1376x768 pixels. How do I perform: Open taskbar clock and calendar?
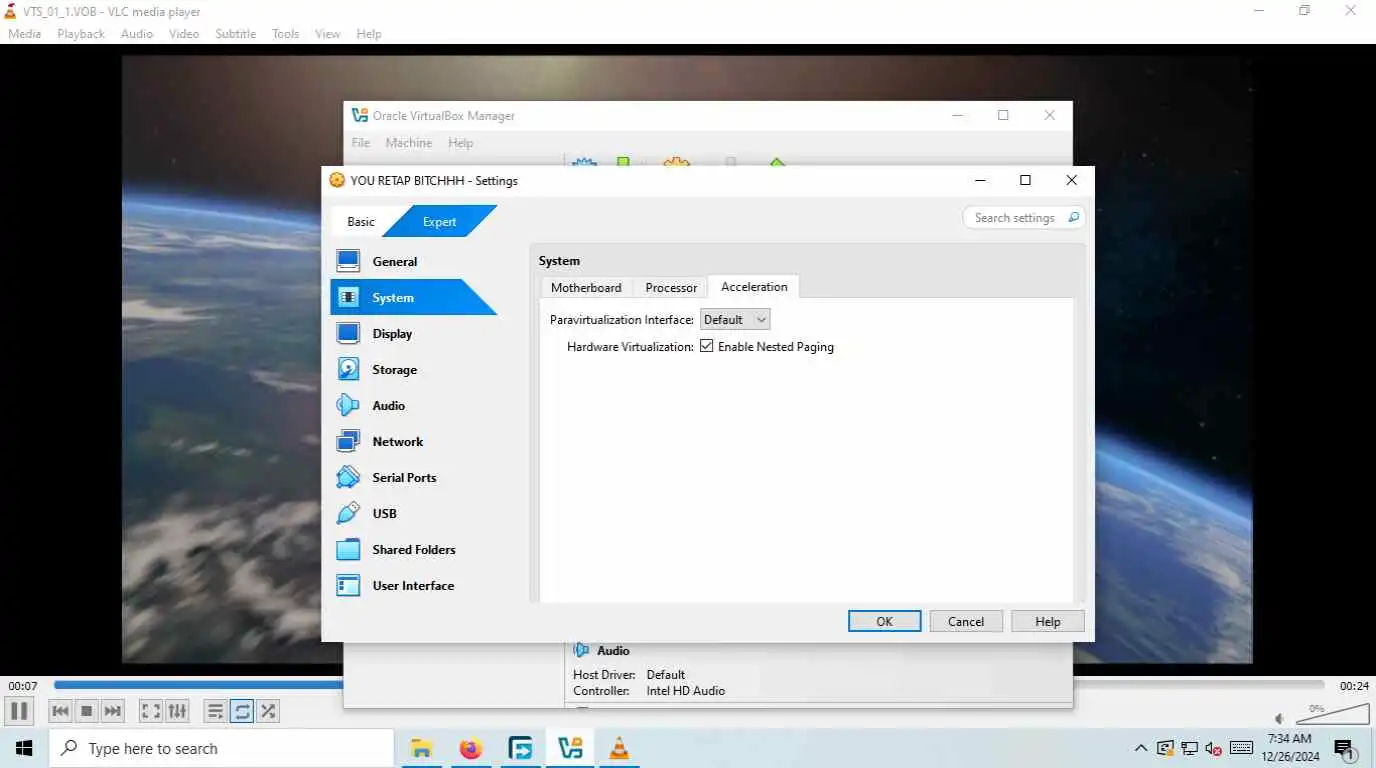pos(1288,748)
